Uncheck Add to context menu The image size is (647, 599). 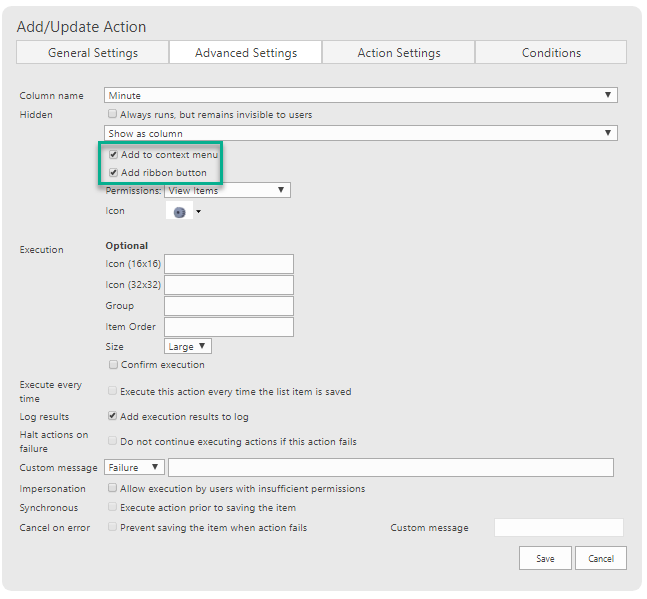pos(113,155)
